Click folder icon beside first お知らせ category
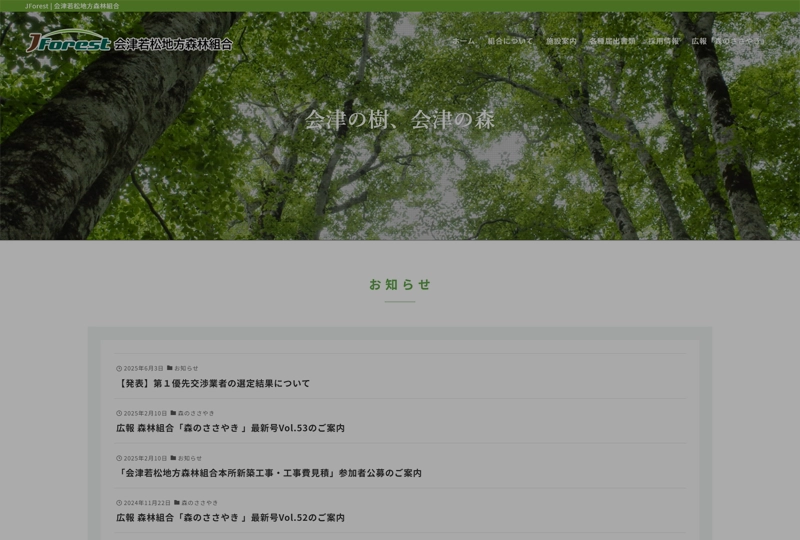 click(170, 368)
